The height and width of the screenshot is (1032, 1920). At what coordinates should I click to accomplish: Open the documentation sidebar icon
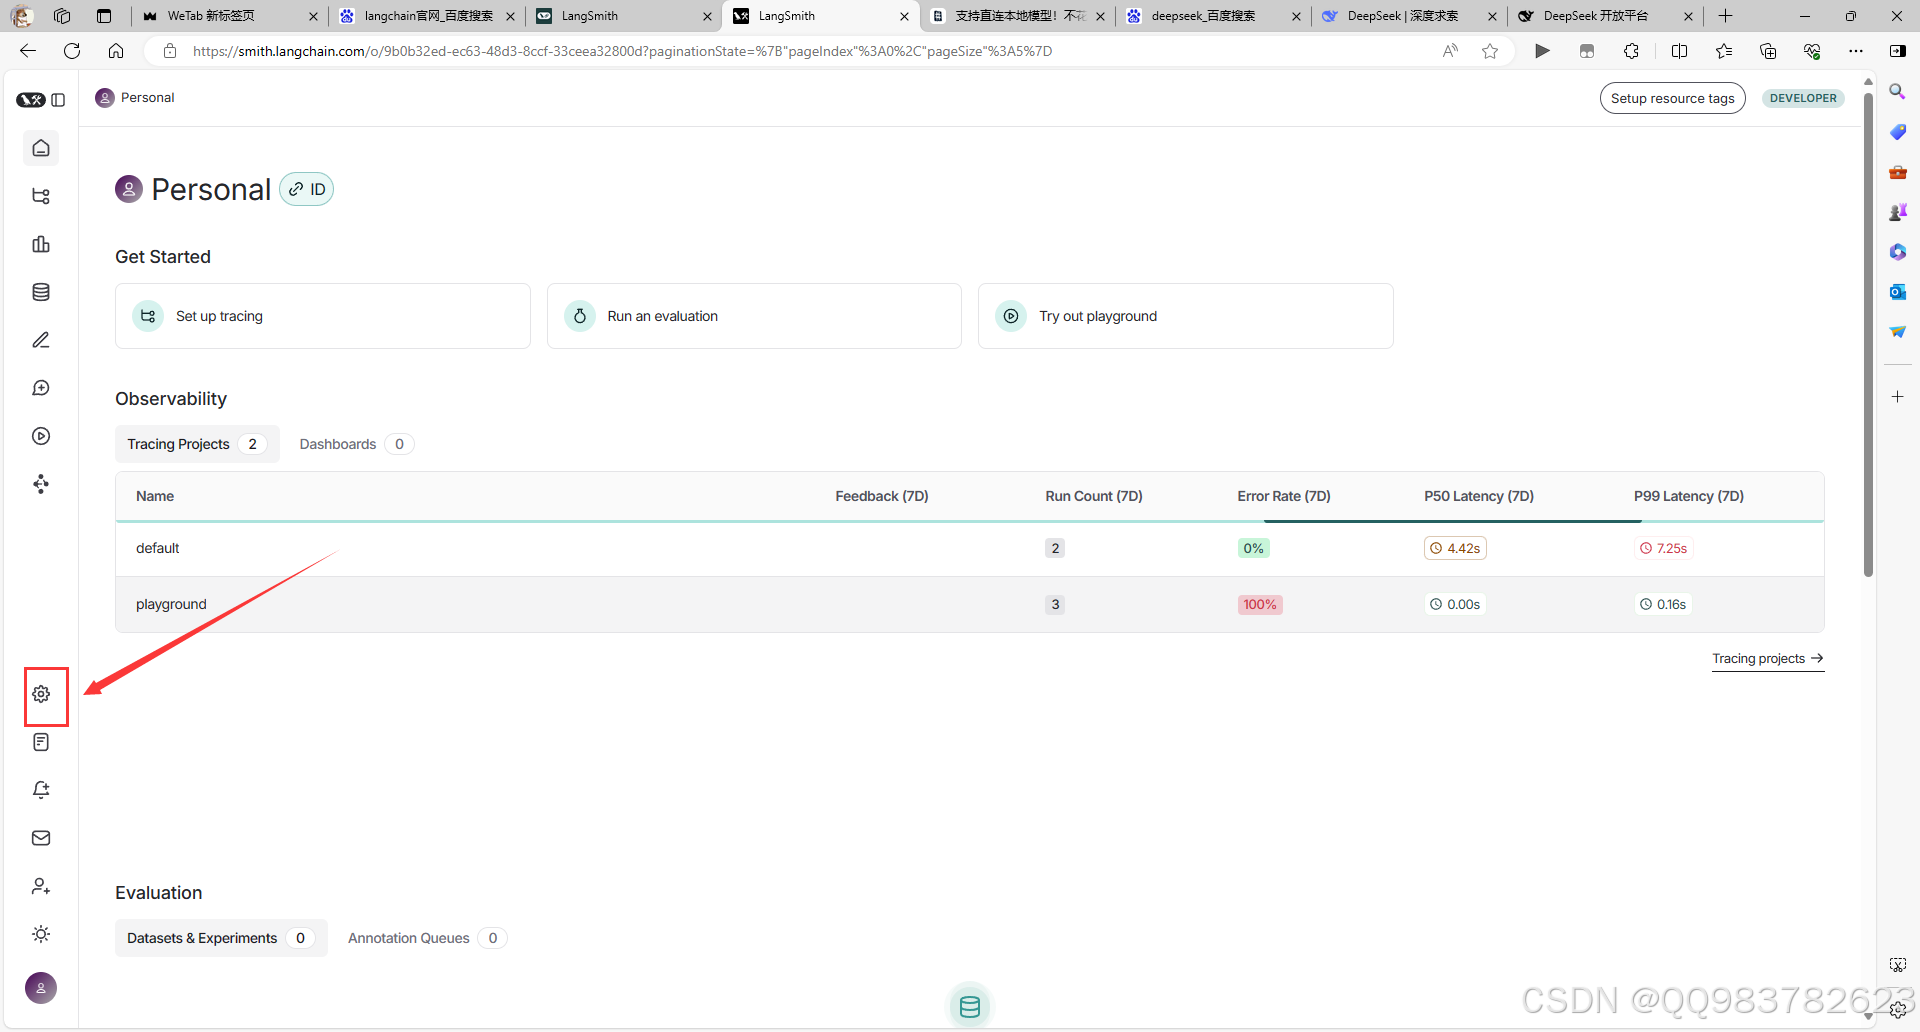click(41, 742)
